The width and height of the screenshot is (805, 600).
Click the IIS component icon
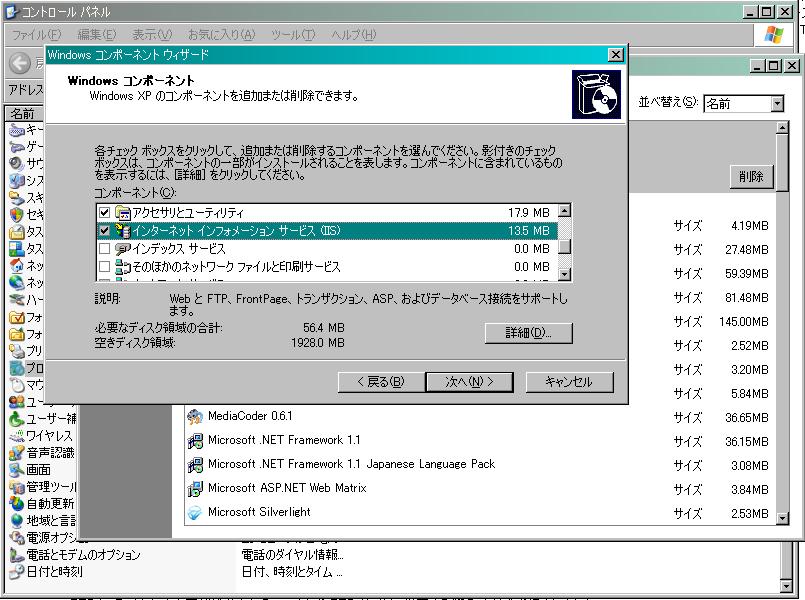pyautogui.click(x=123, y=230)
